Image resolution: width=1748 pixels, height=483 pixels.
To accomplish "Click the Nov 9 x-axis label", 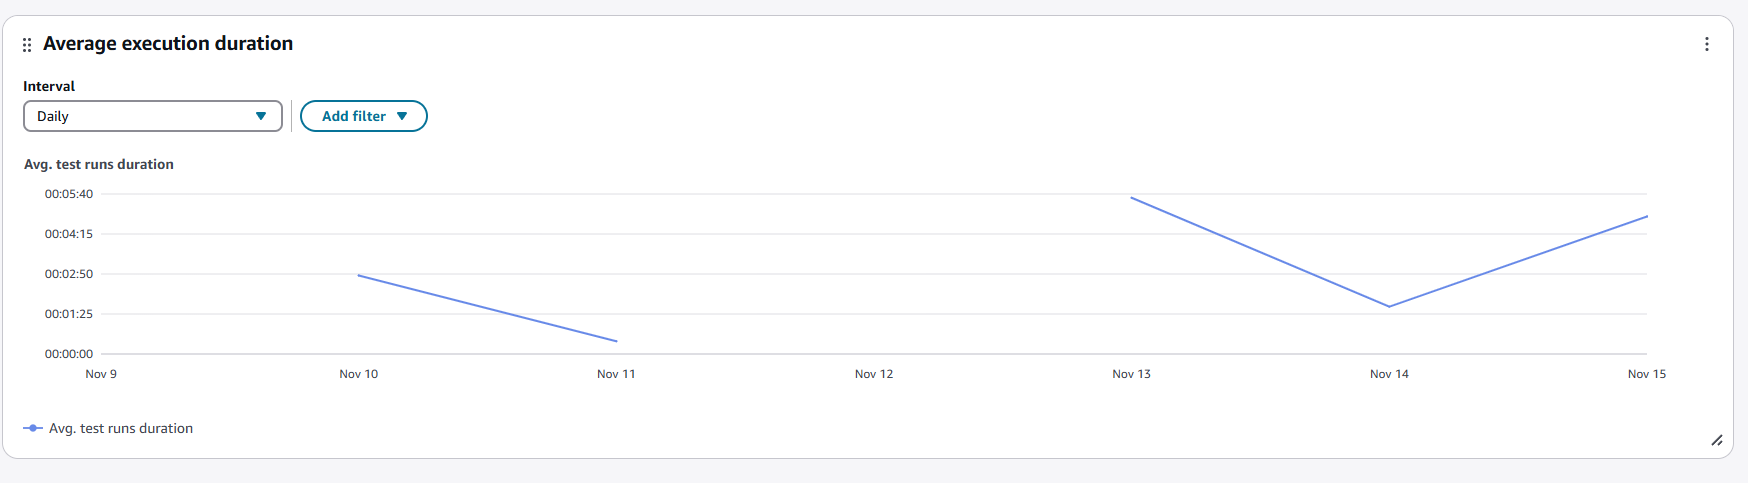I will tap(101, 374).
